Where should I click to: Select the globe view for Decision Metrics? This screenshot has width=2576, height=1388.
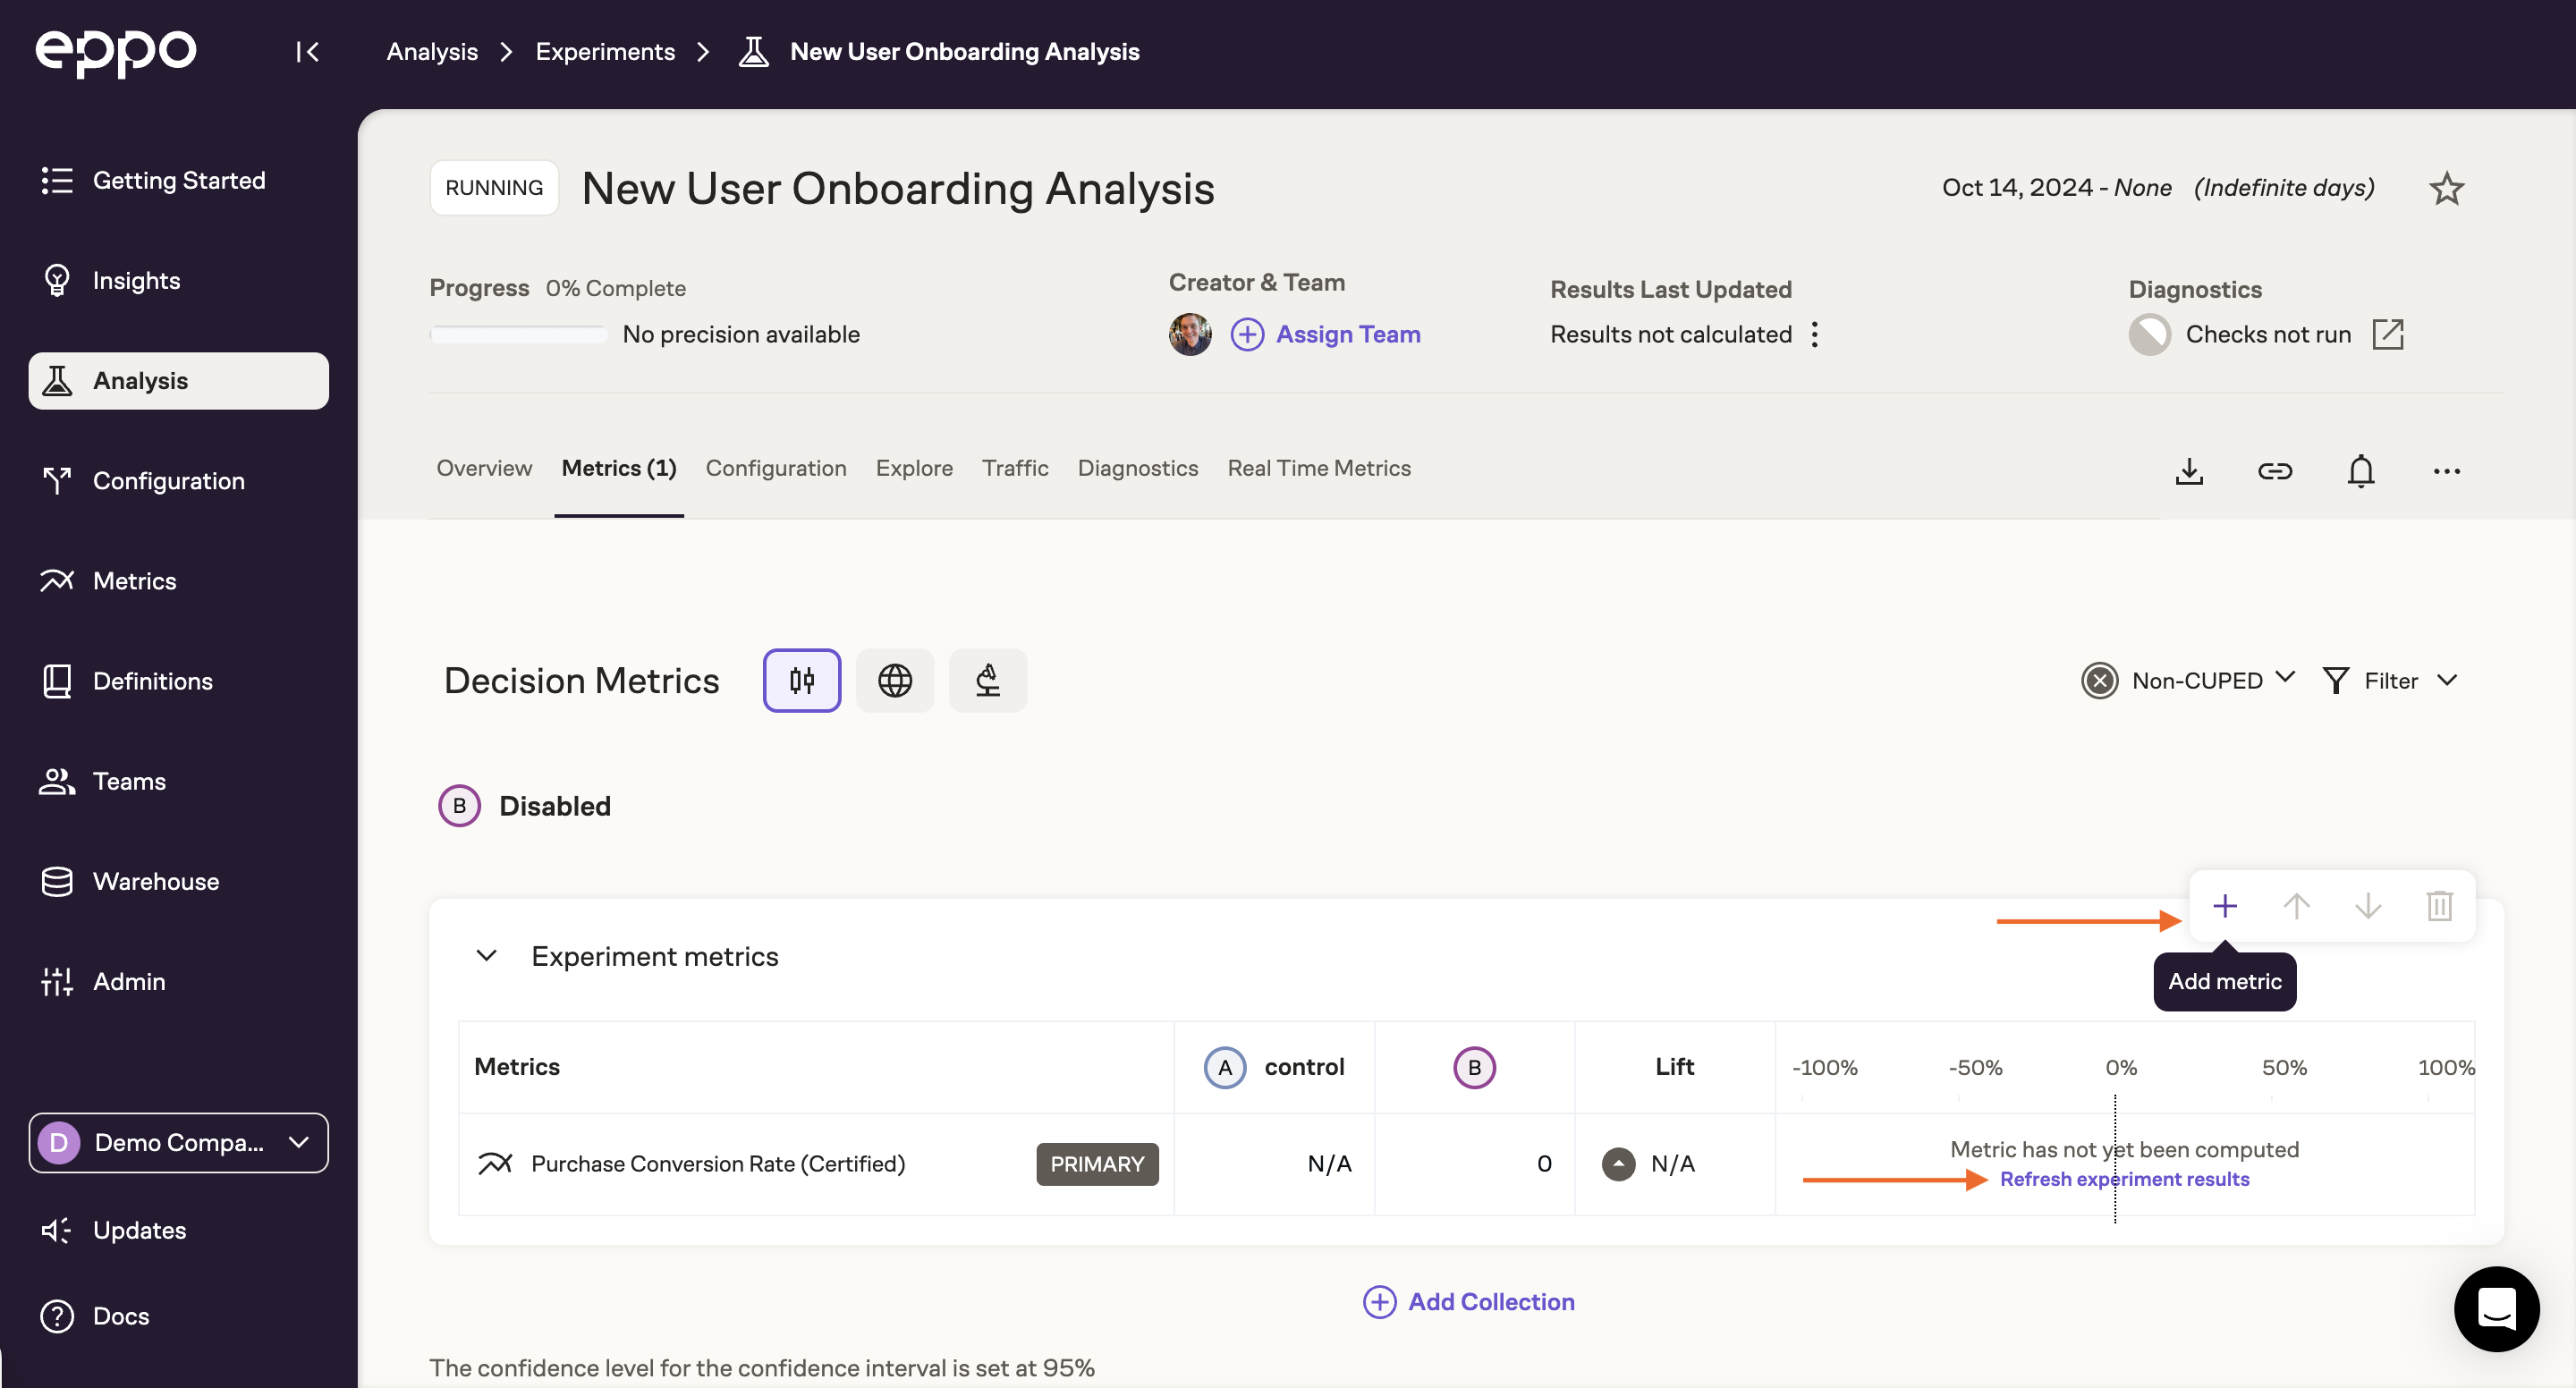pyautogui.click(x=895, y=680)
